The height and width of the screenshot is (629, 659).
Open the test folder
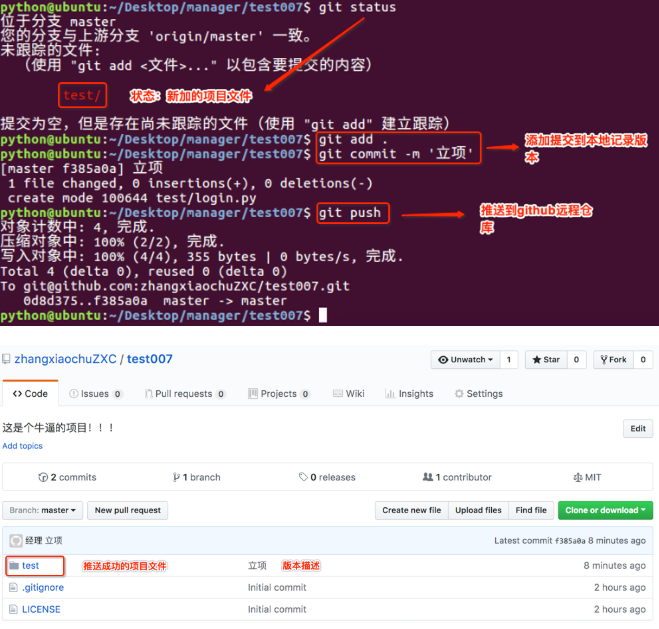31,566
